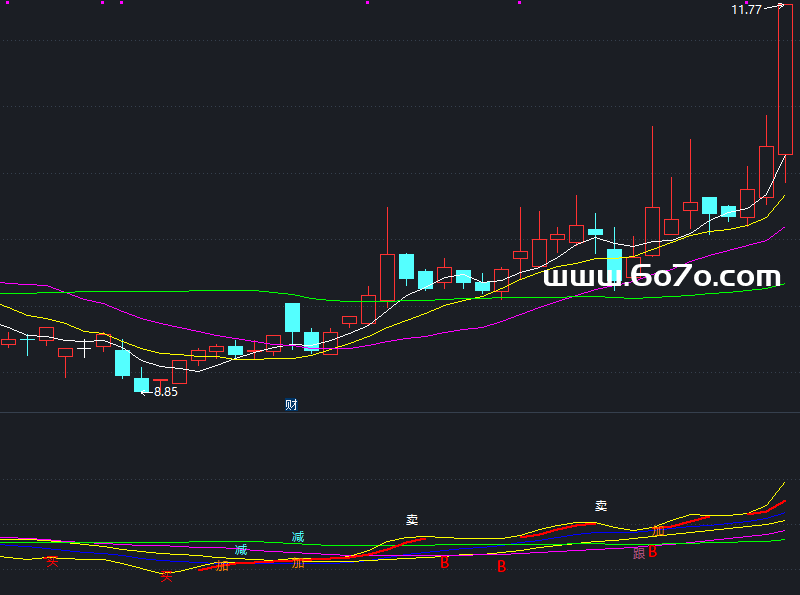Click the leftmost orange 加 signal
800x595 pixels.
(222, 566)
